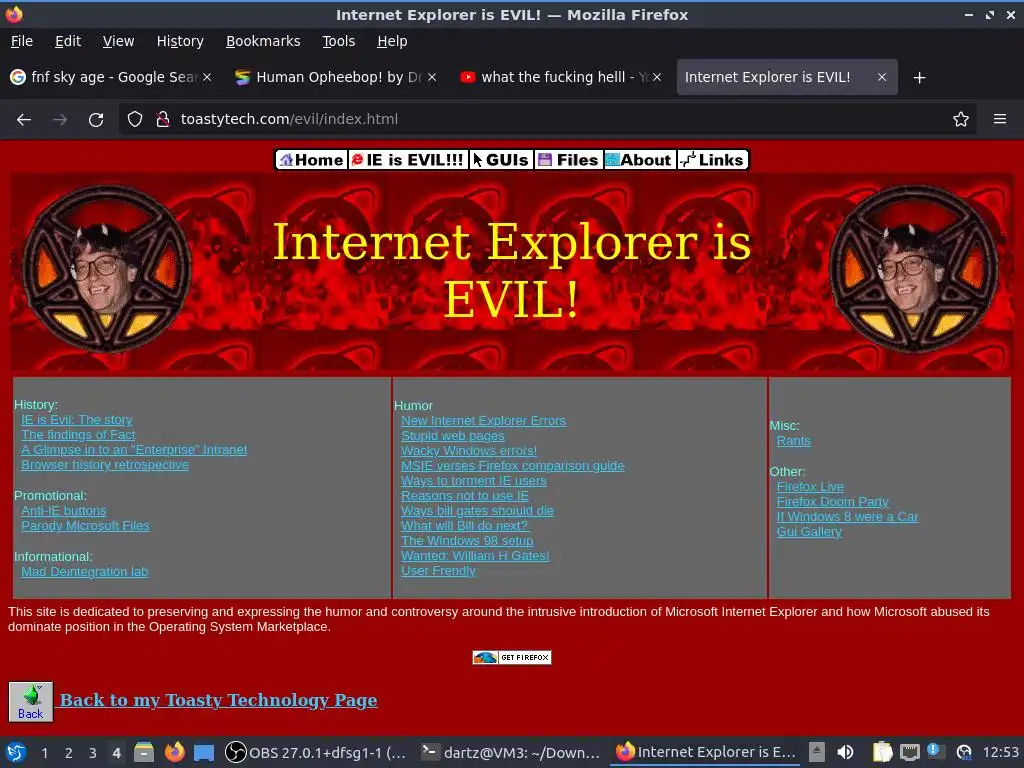This screenshot has height=768, width=1024.
Task: Open the File menu
Action: (22, 41)
